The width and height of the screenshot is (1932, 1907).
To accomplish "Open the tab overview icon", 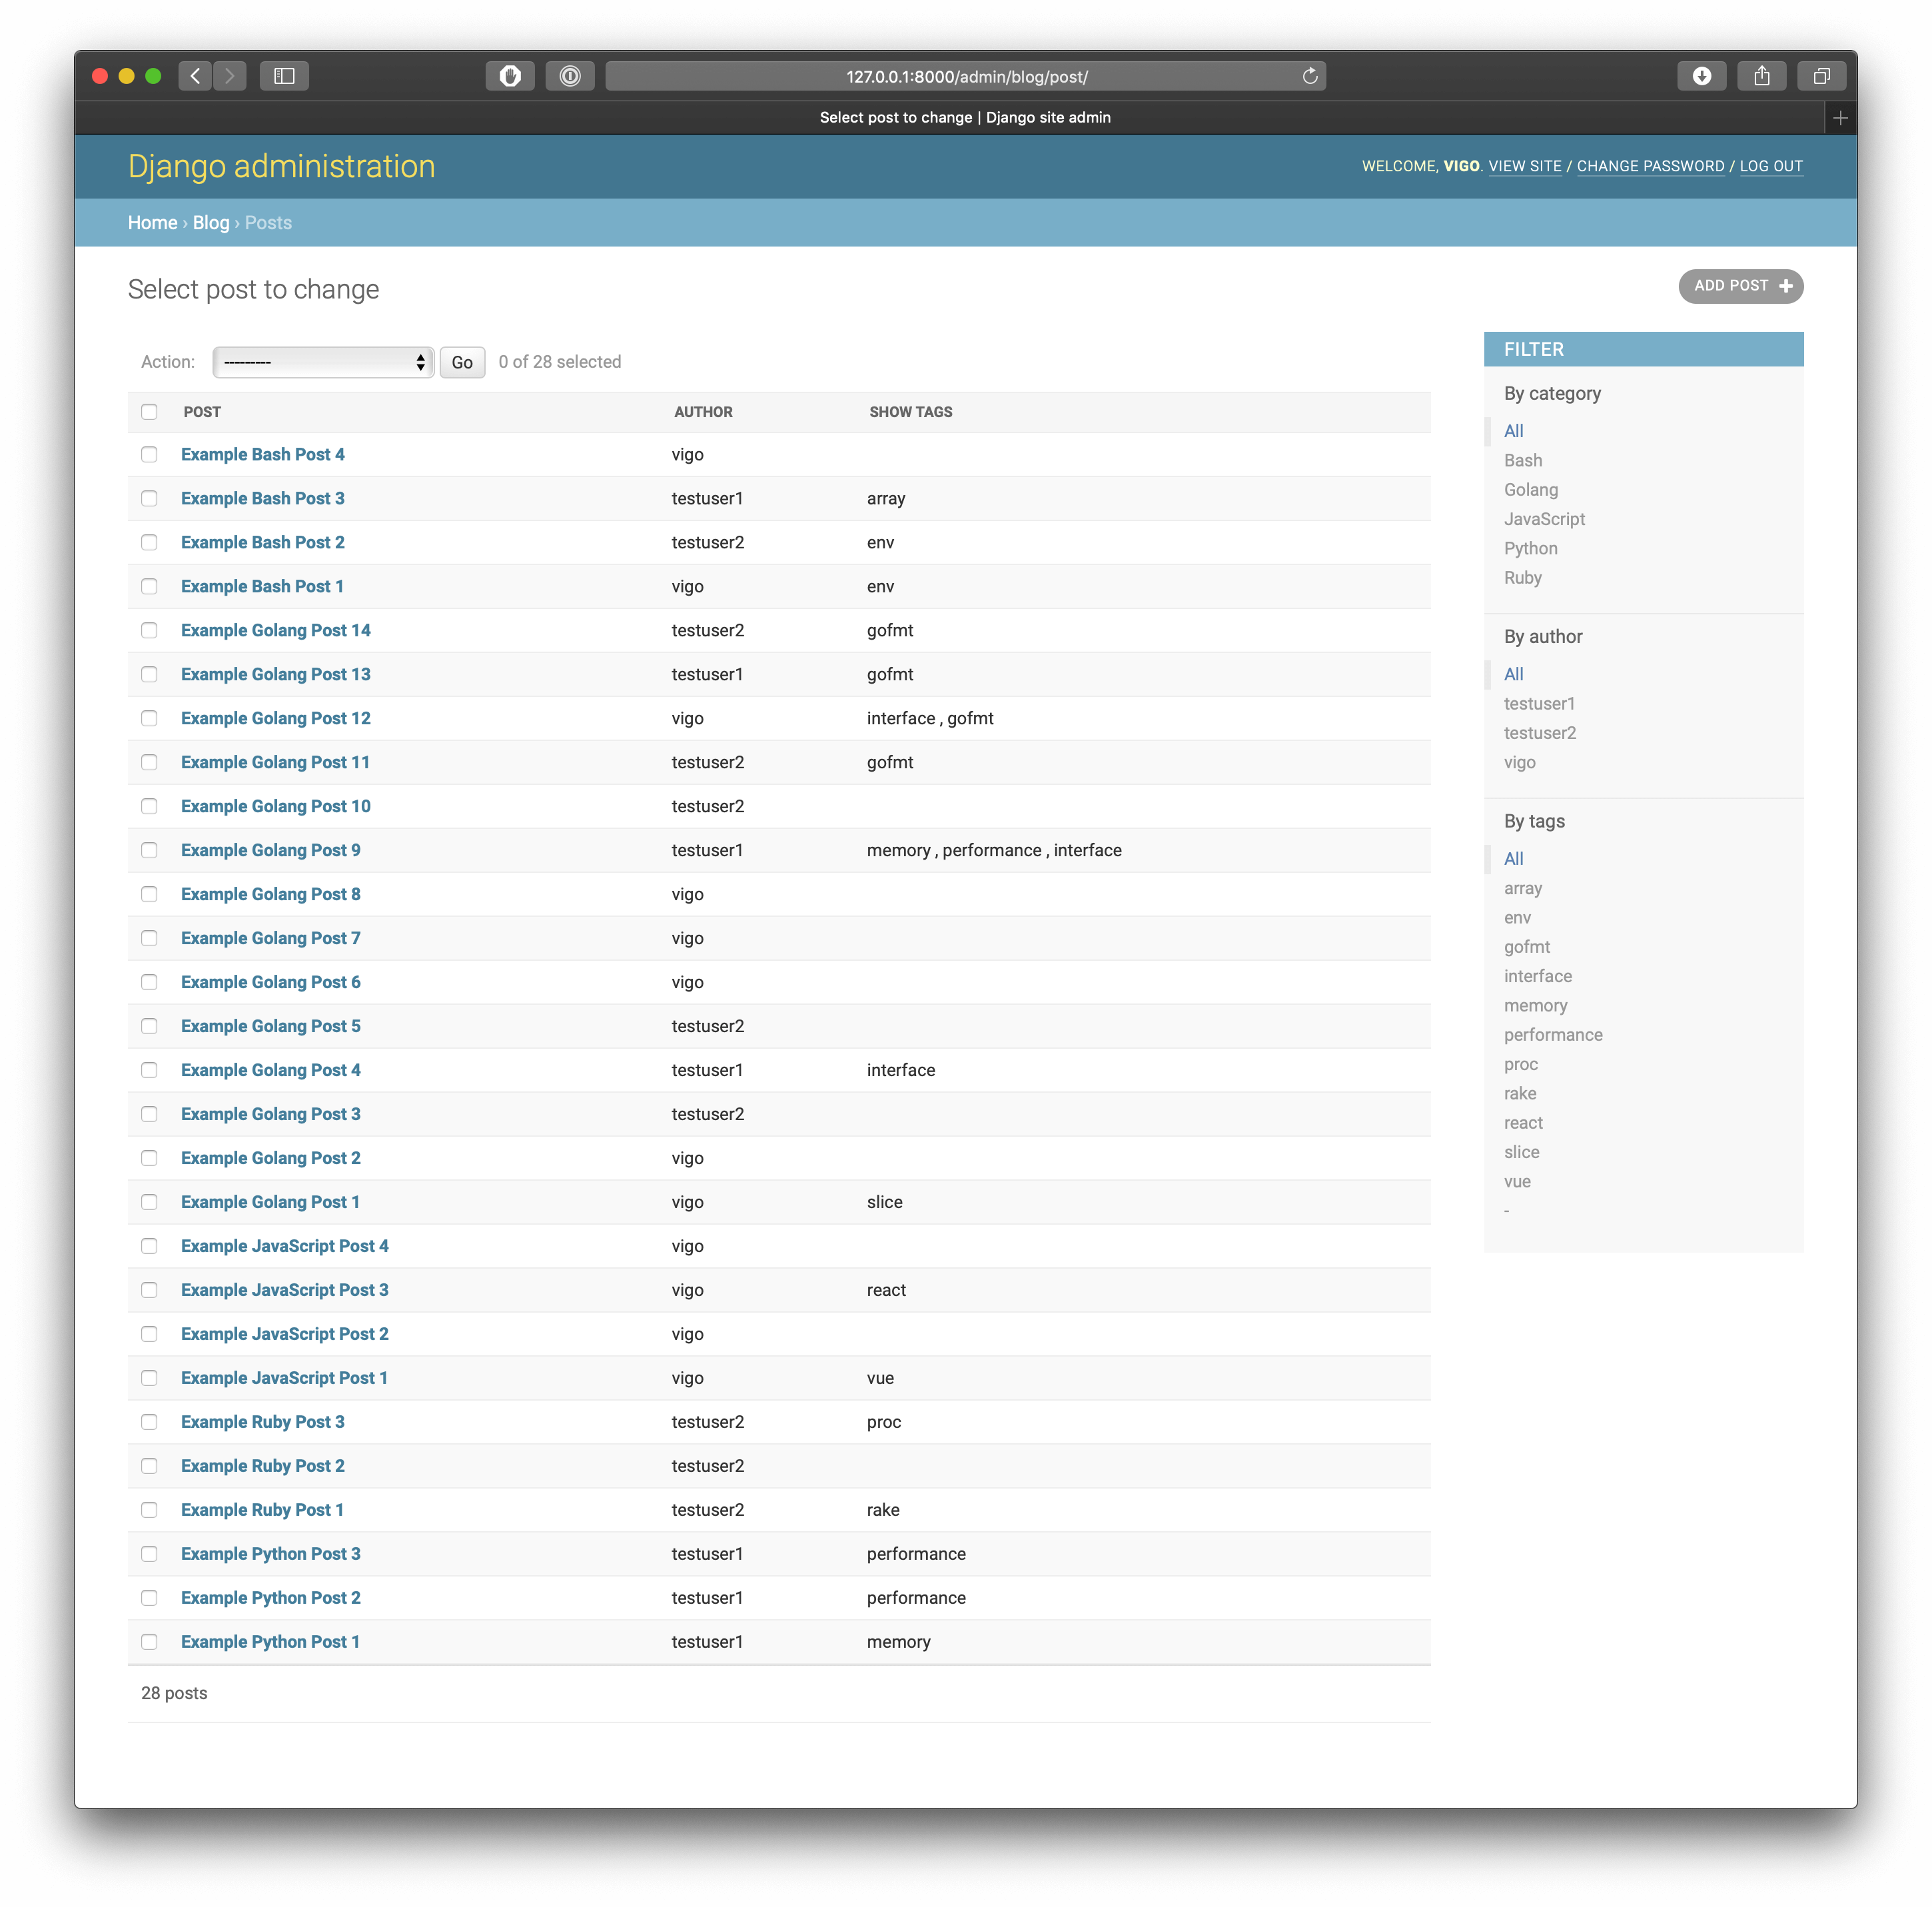I will pyautogui.click(x=1822, y=75).
